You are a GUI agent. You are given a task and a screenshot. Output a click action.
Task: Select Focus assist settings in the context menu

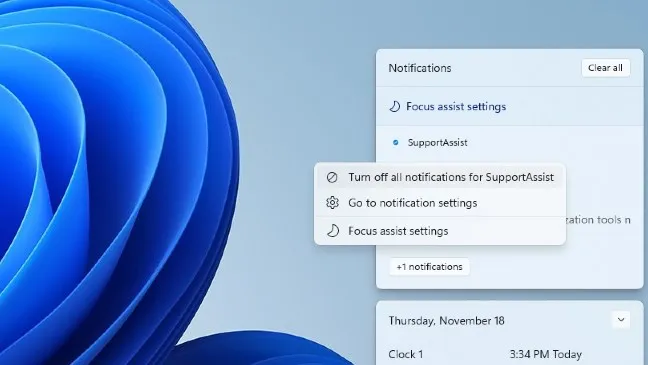tap(440, 231)
